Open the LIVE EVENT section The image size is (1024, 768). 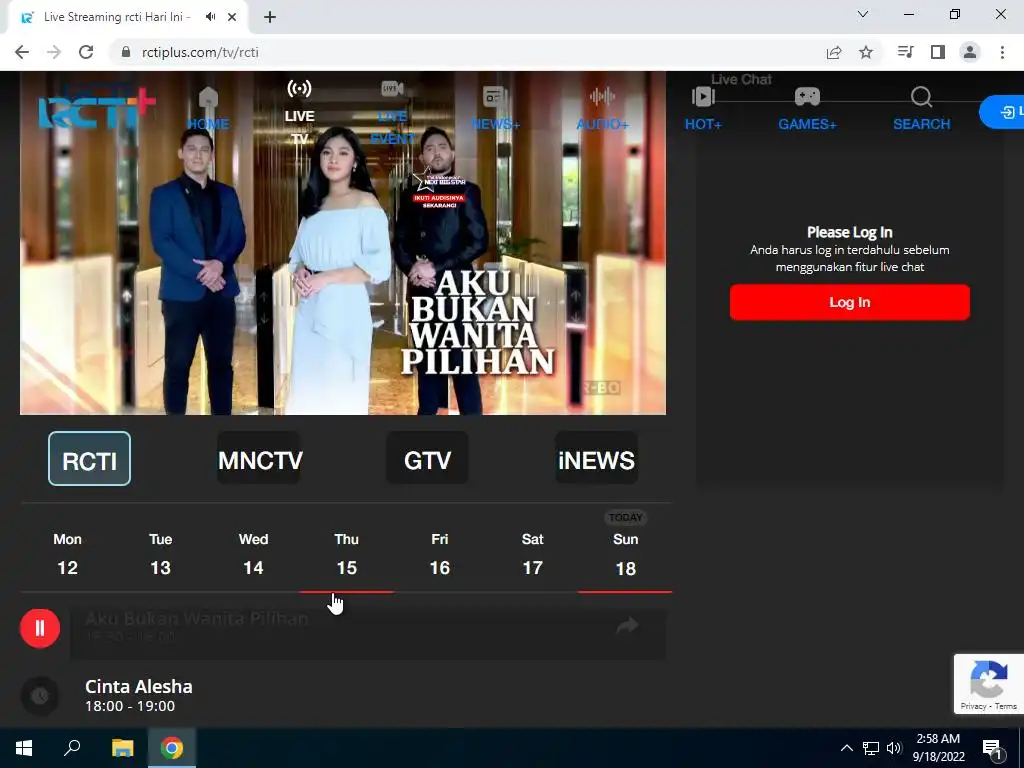(x=392, y=112)
